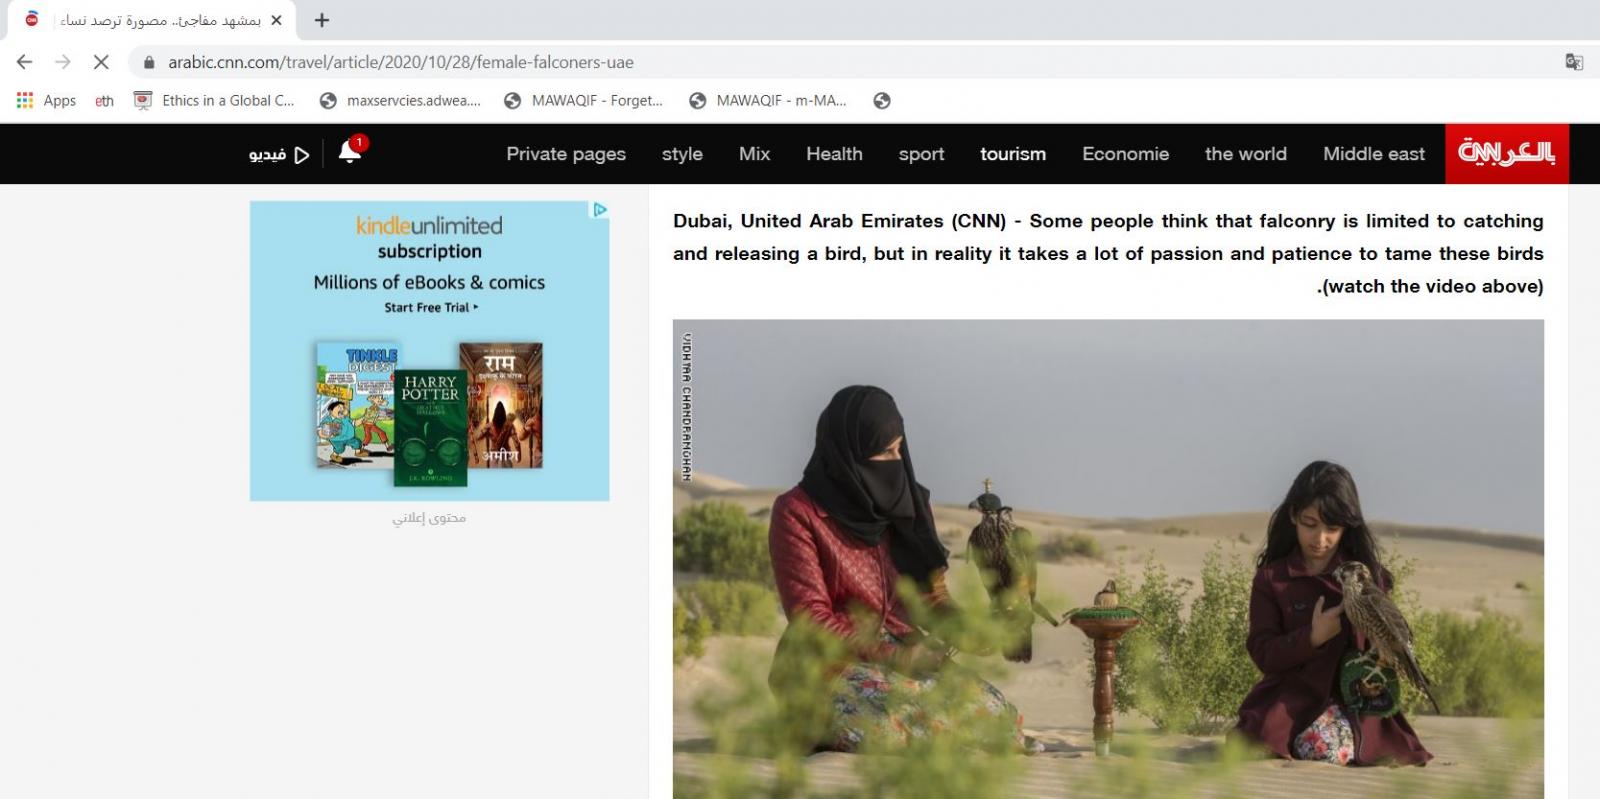Click the browser forward arrow

(63, 62)
